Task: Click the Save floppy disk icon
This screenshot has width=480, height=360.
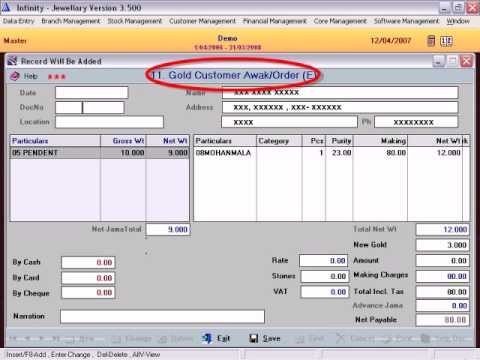Action: [254, 338]
